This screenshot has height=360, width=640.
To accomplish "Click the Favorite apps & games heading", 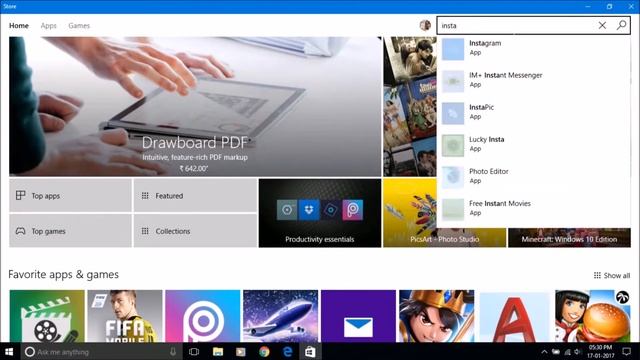I will tap(63, 275).
